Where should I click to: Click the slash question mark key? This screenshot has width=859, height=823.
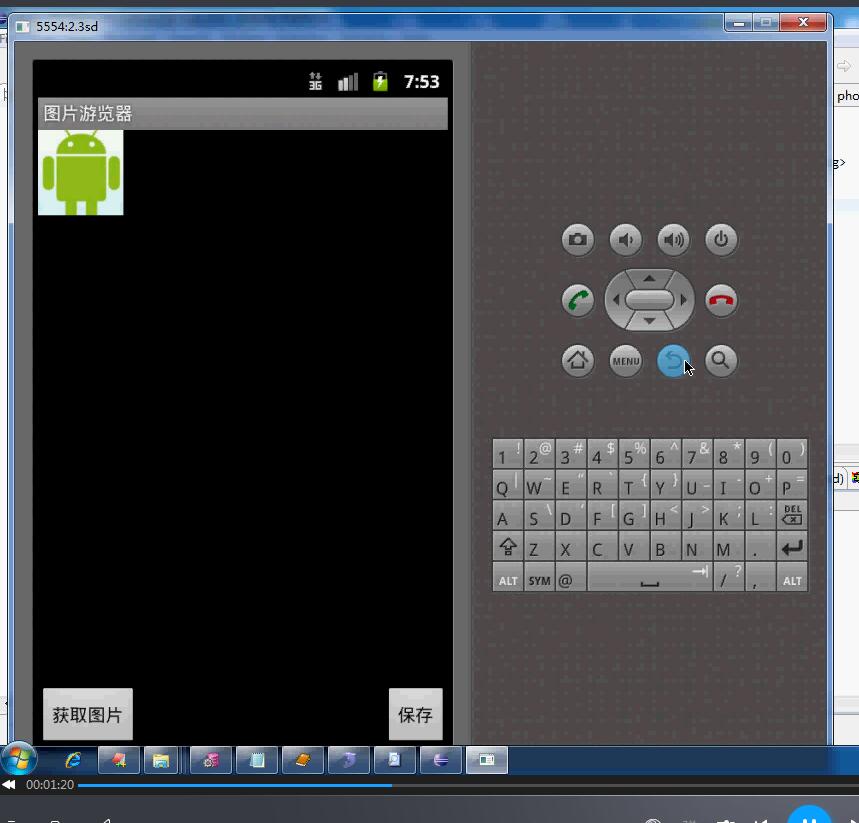click(729, 579)
